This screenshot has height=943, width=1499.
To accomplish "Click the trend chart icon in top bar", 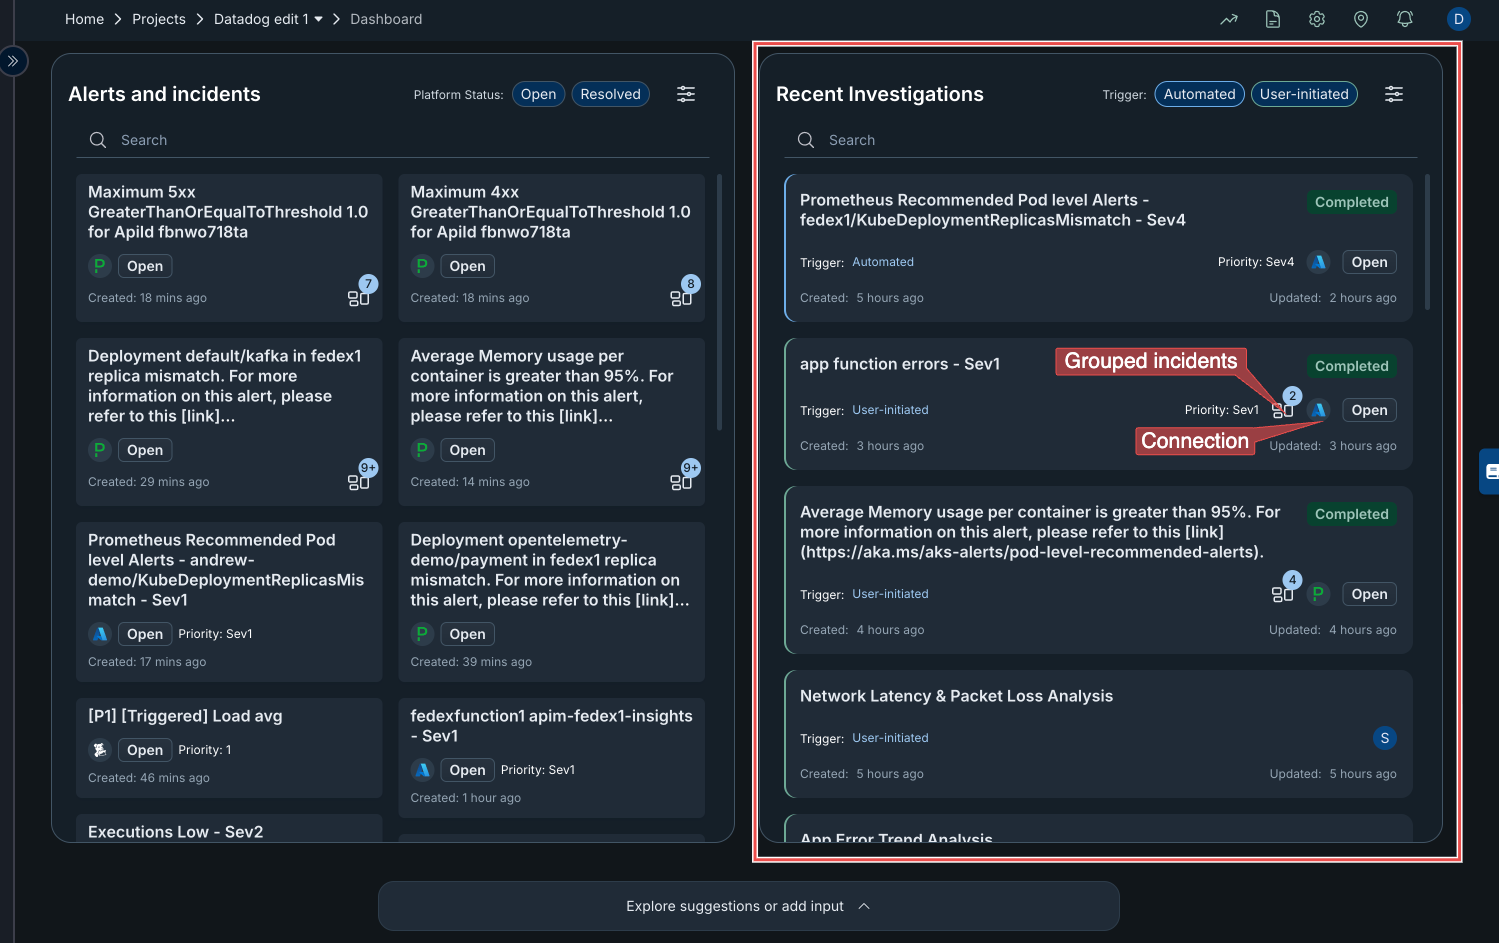I will [1229, 19].
